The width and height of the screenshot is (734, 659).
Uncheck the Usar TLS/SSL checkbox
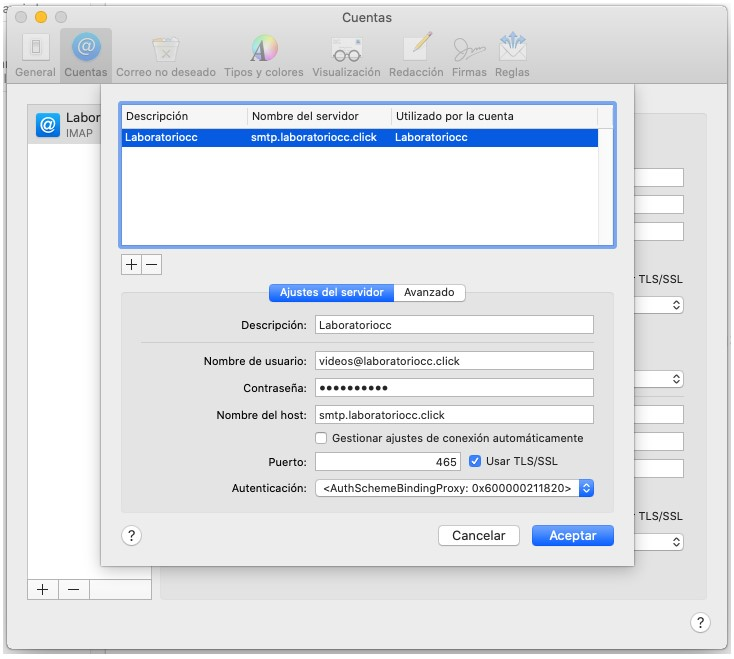pos(475,461)
